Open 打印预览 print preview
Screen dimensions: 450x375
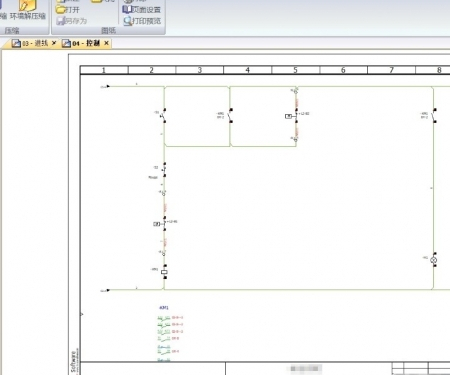click(x=142, y=21)
